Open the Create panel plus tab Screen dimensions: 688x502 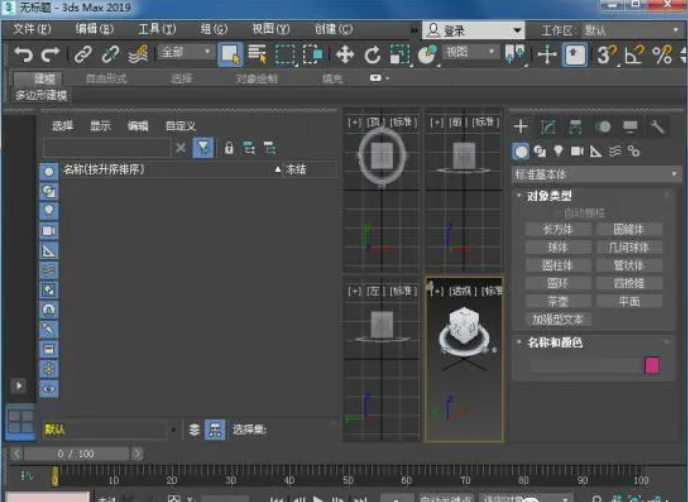(520, 127)
